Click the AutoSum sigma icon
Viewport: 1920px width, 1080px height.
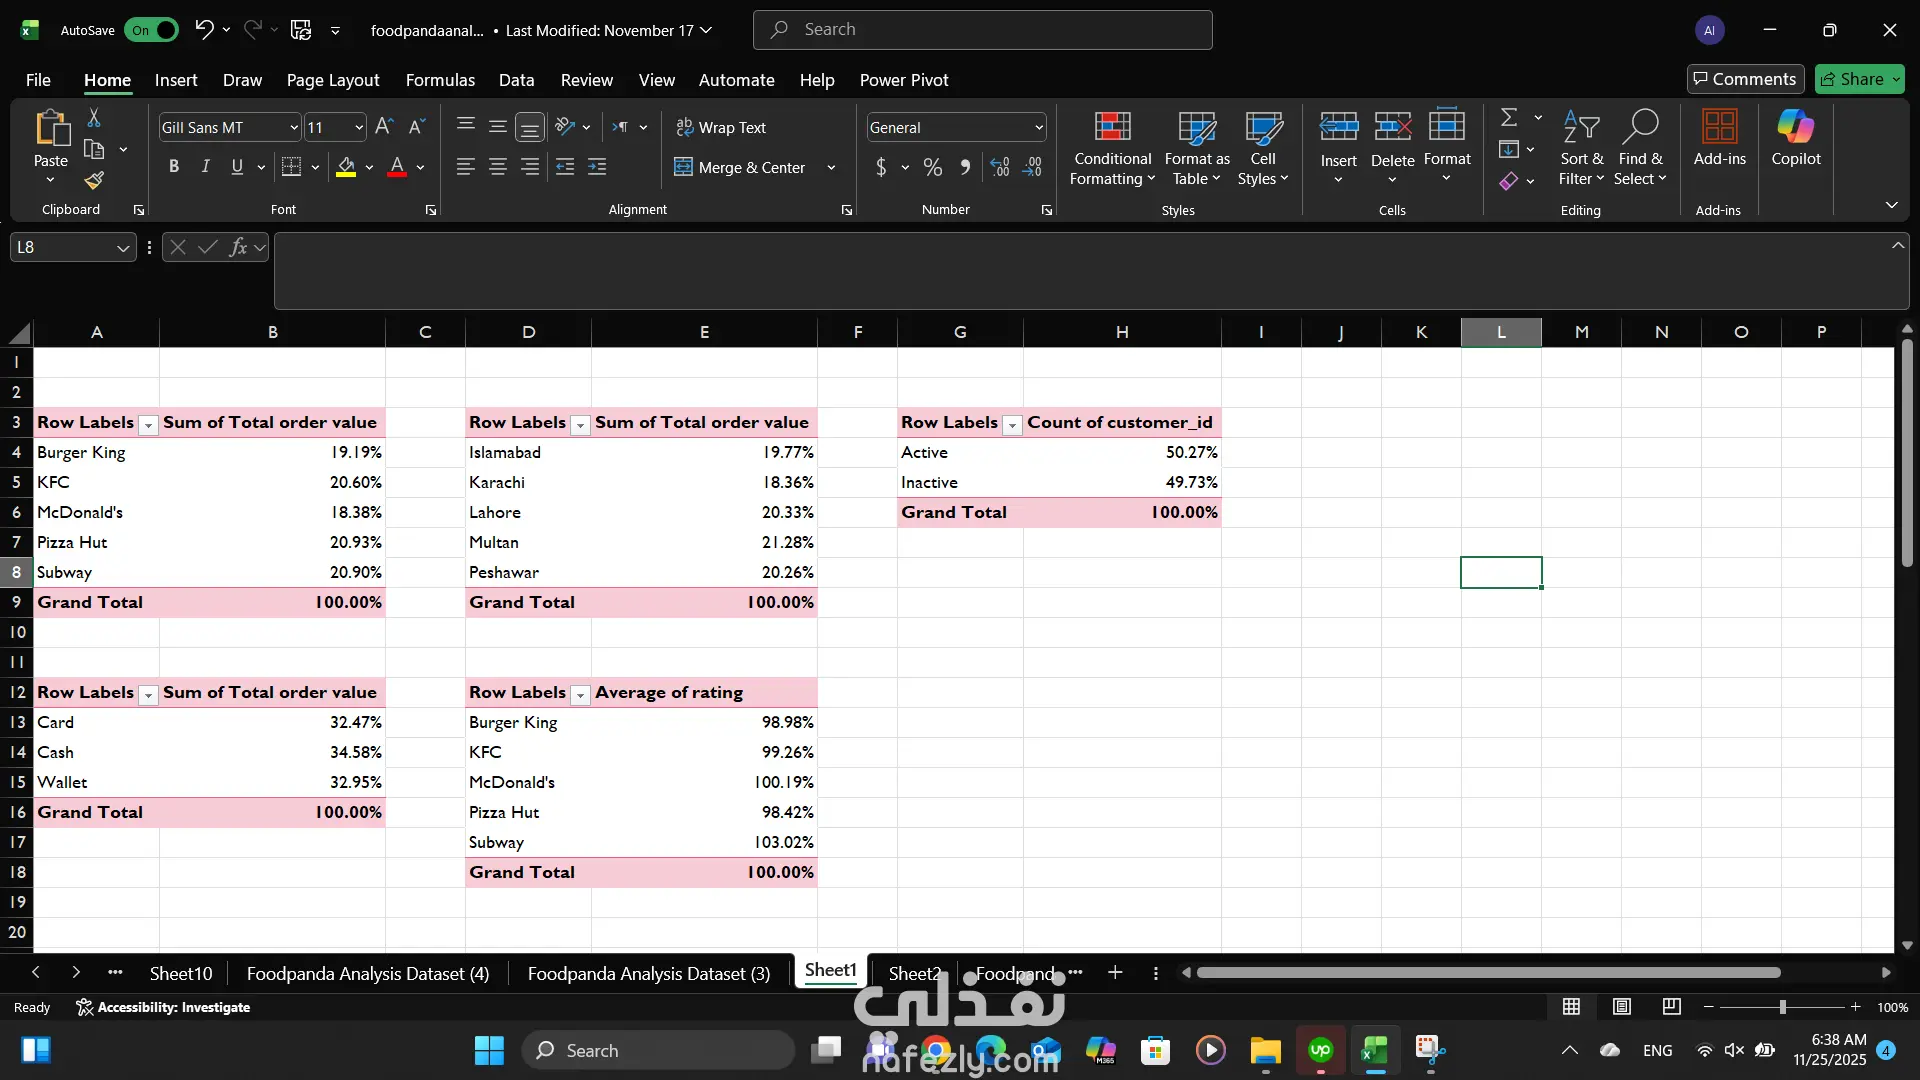(1509, 118)
